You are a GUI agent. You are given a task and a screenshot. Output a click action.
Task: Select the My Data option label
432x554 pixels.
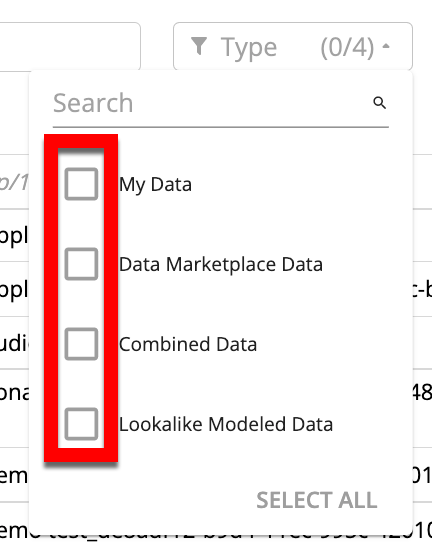155,184
